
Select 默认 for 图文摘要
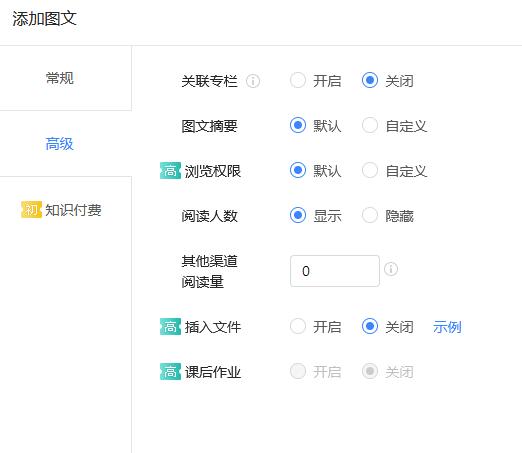pyautogui.click(x=298, y=125)
